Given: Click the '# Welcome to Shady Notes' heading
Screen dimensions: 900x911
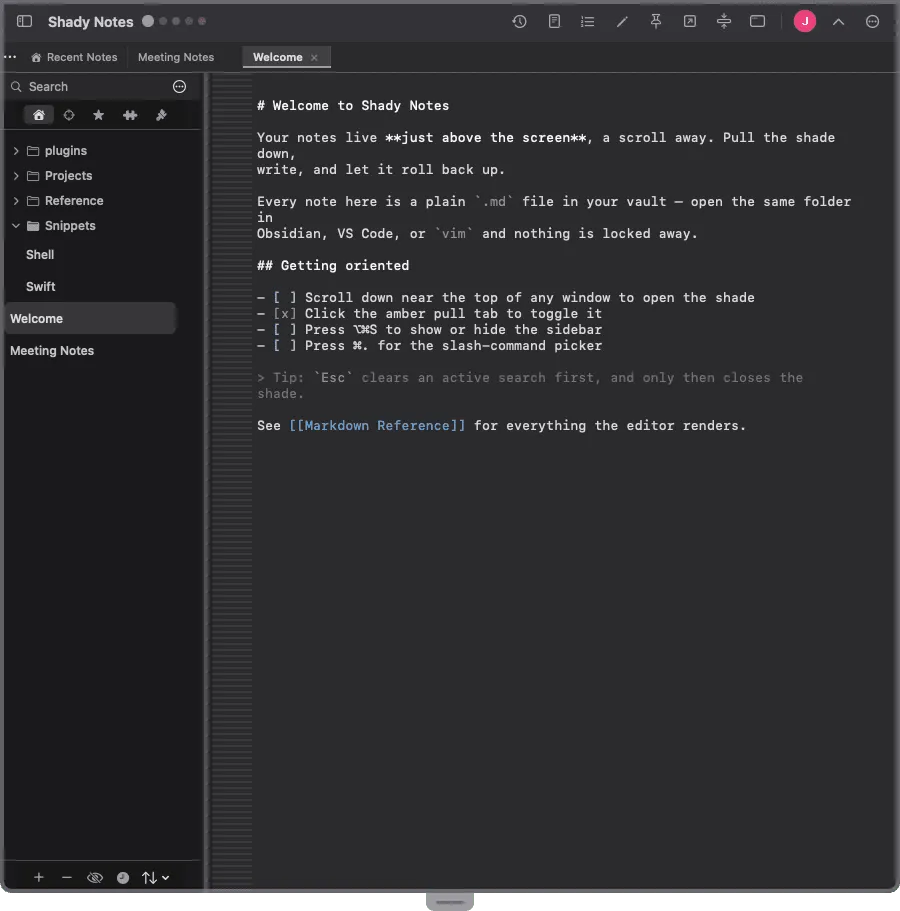Looking at the screenshot, I should (353, 106).
